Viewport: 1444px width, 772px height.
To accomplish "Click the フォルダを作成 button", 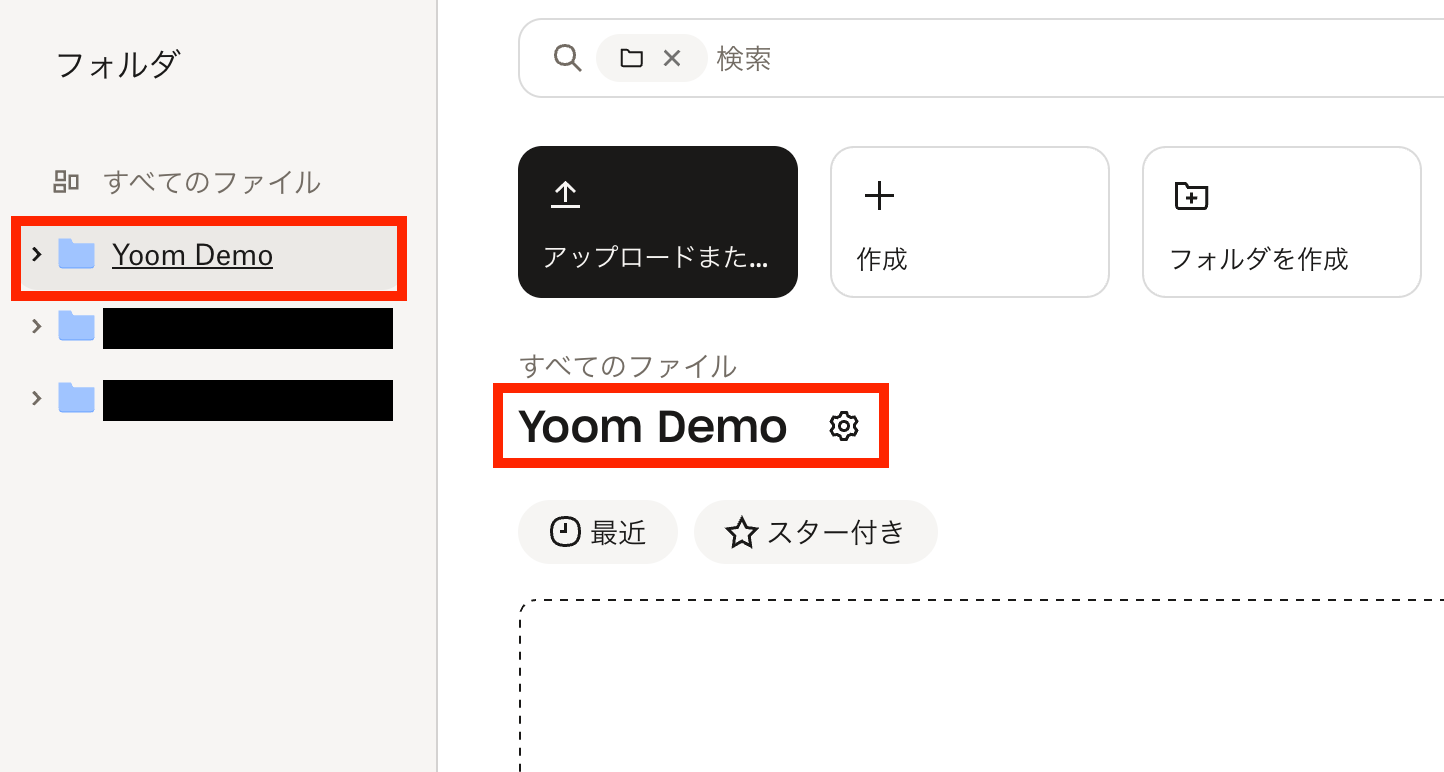I will (1282, 222).
